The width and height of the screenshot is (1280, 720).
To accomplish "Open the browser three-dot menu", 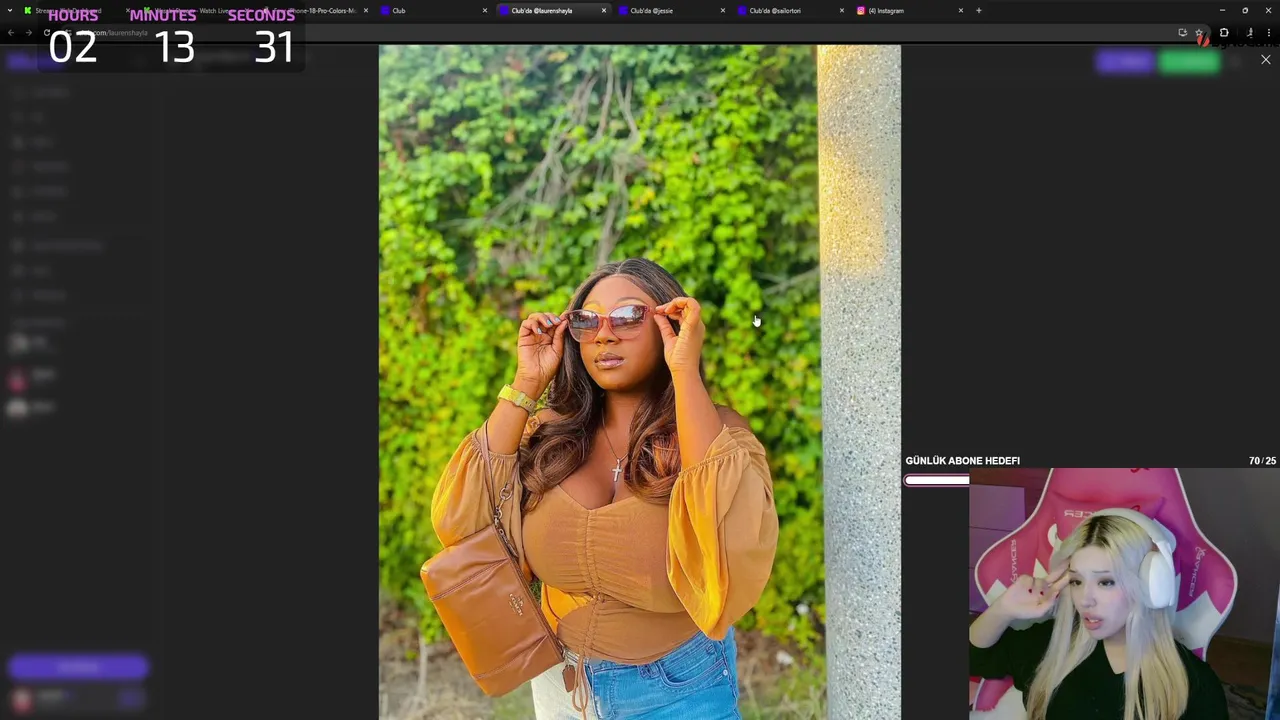I will (x=1269, y=33).
